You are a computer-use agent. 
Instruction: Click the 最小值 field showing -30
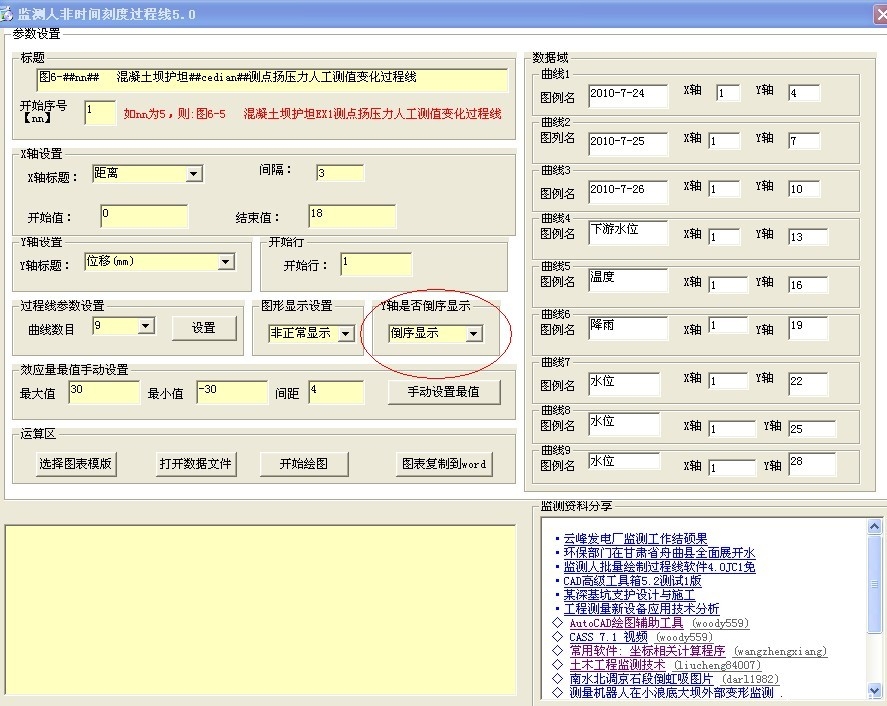(232, 392)
